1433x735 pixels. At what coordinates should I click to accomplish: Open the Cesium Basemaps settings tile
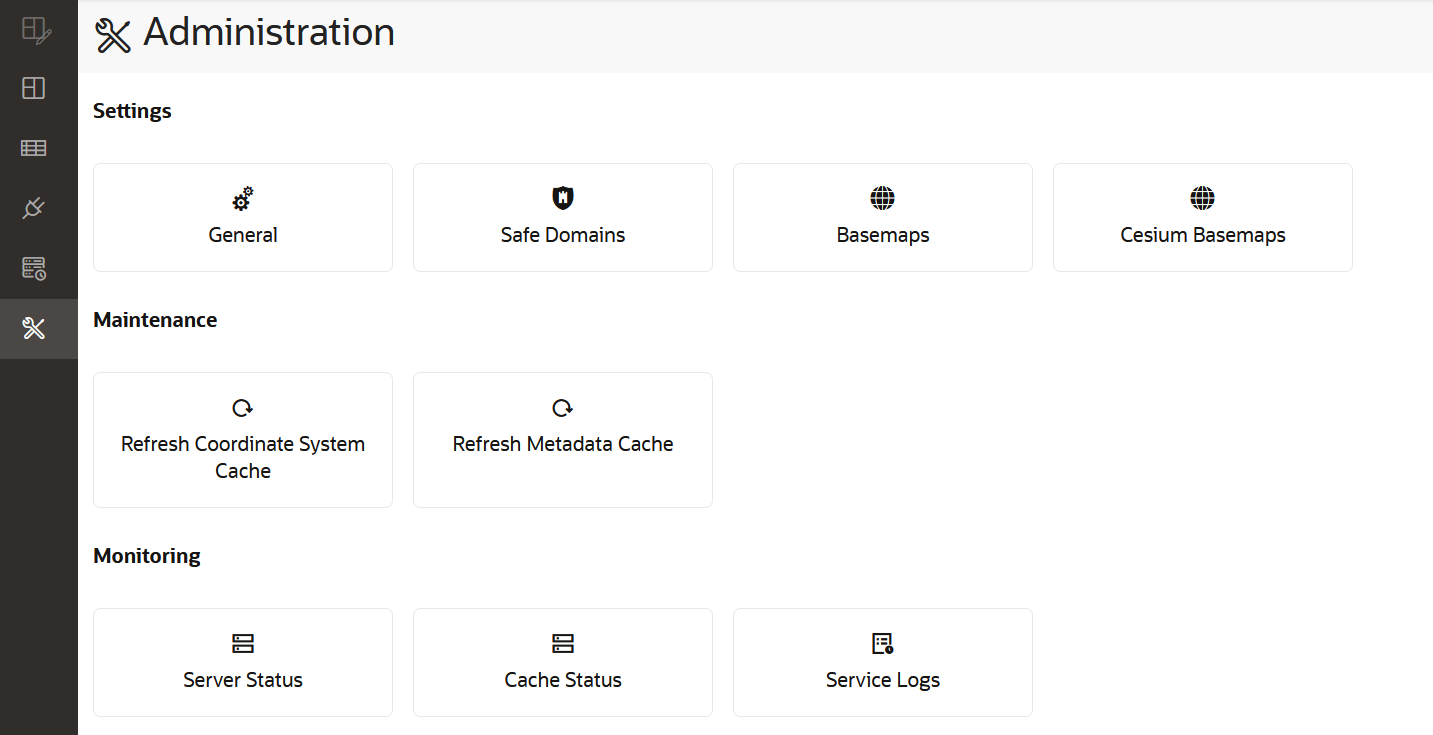(1202, 218)
